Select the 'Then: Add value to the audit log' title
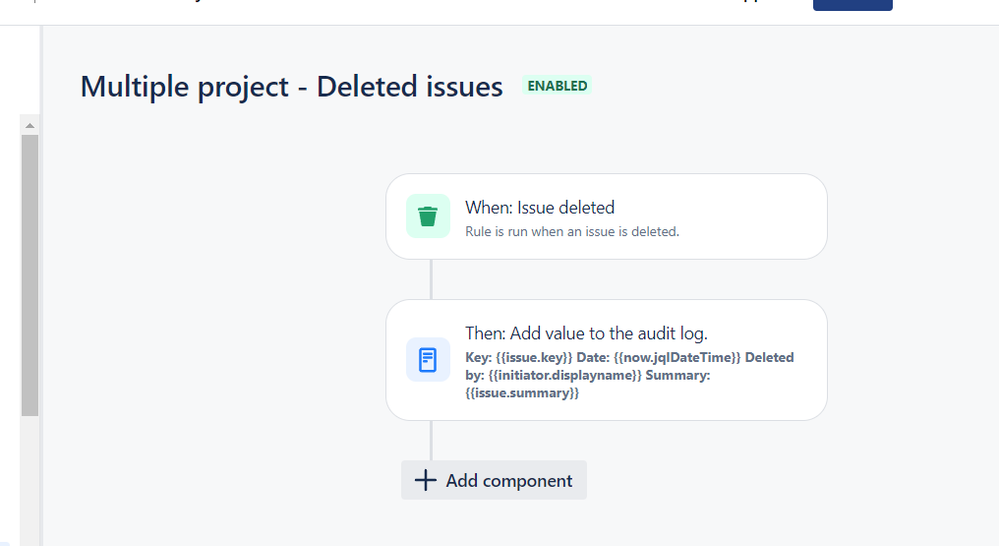The width and height of the screenshot is (999, 546). click(x=586, y=333)
